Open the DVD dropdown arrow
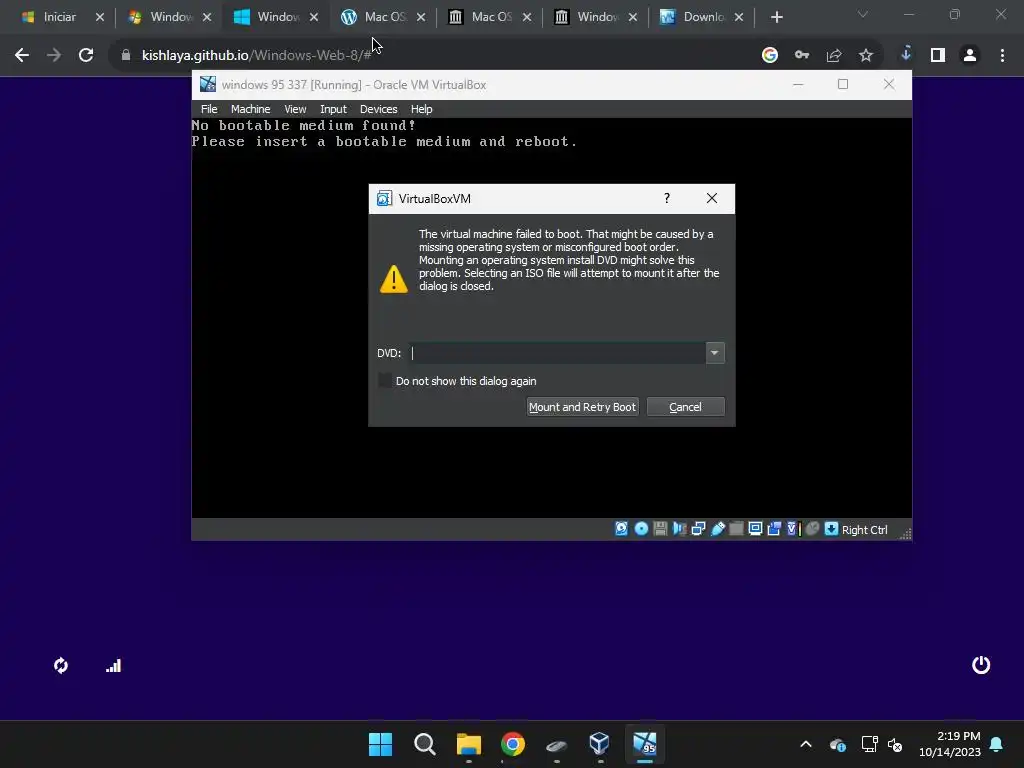 715,353
